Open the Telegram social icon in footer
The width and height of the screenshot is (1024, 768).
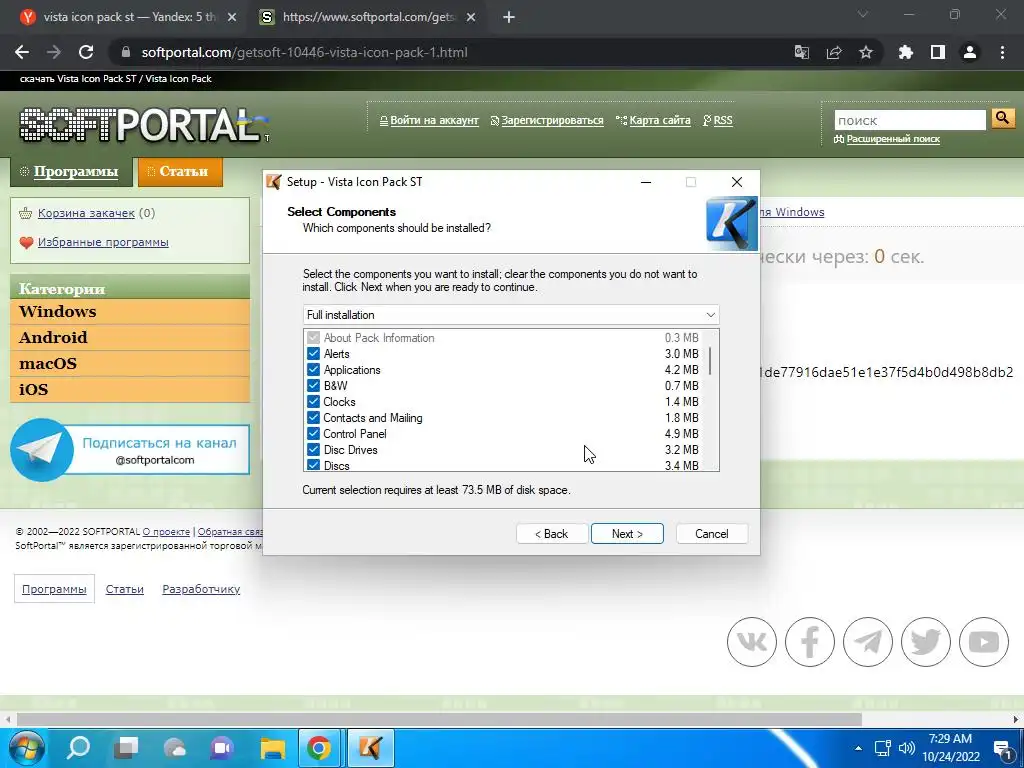pos(867,642)
